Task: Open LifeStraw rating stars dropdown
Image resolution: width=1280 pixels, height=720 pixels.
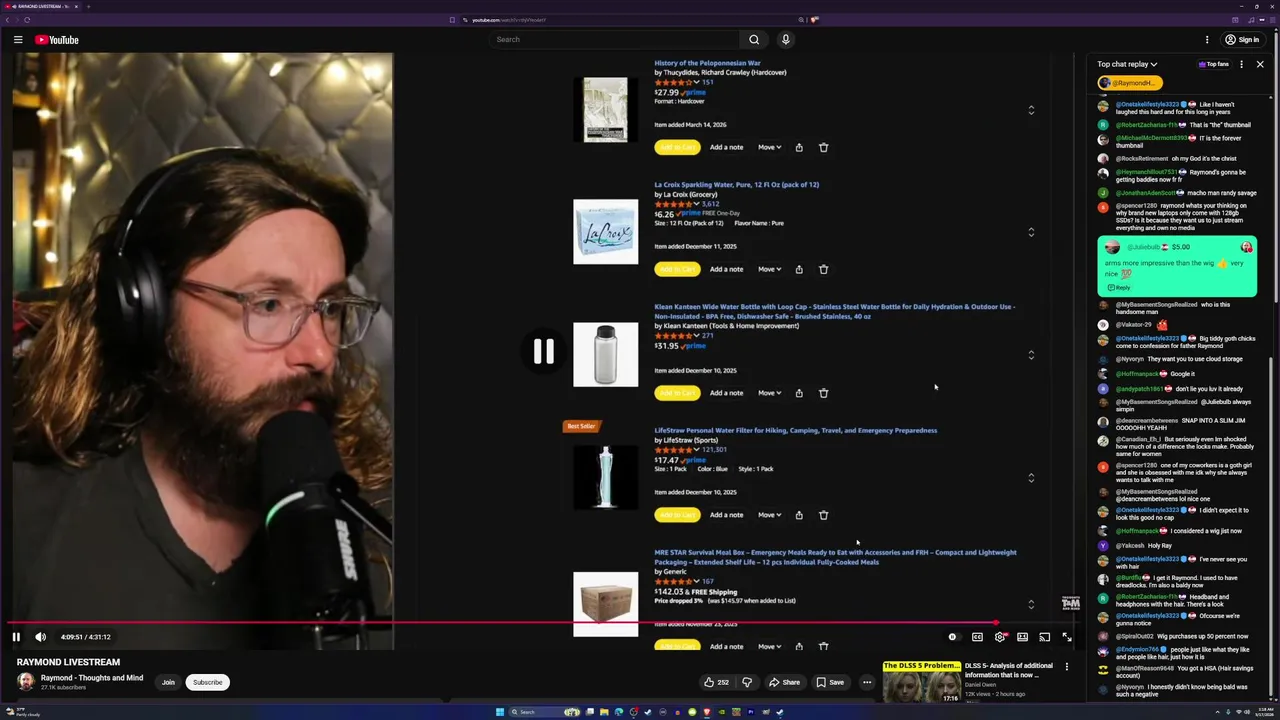Action: coord(677,450)
